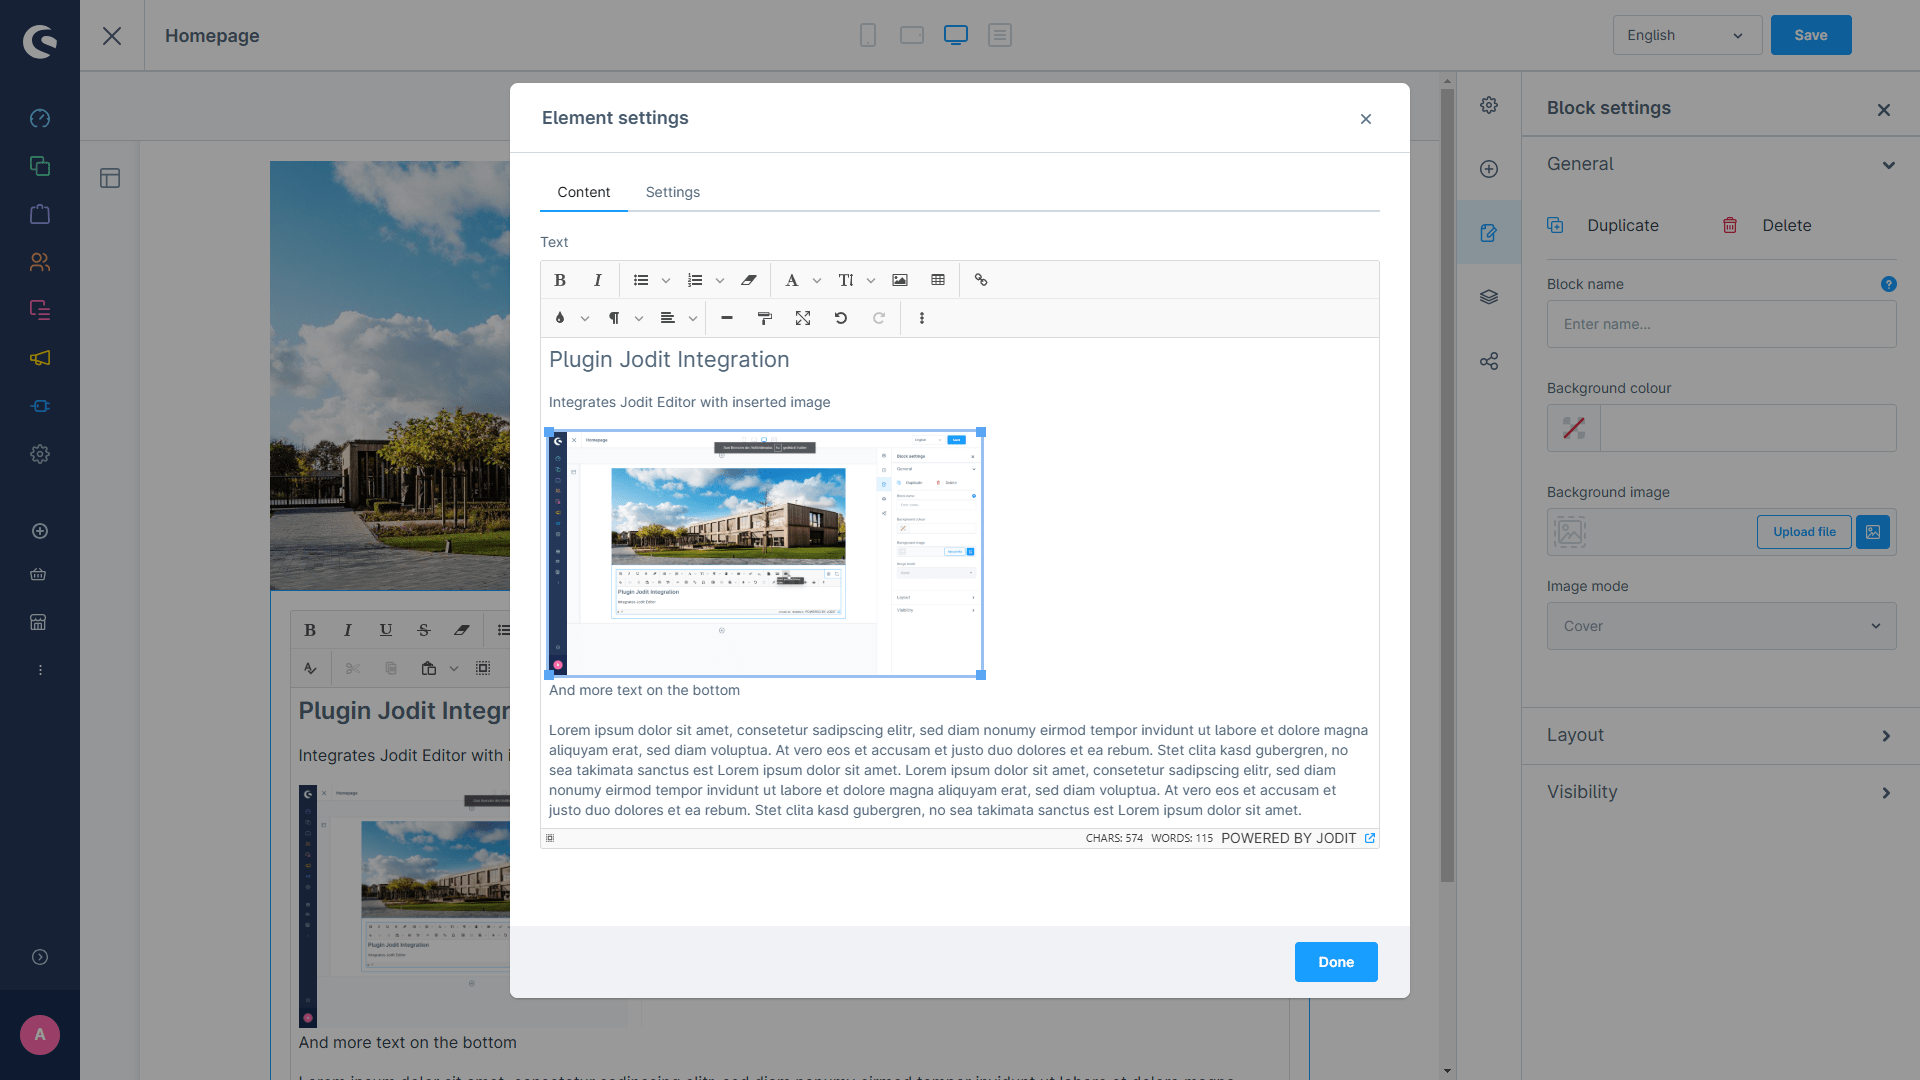The width and height of the screenshot is (1920, 1080).
Task: Toggle bold in the Element settings editor
Action: [x=560, y=280]
